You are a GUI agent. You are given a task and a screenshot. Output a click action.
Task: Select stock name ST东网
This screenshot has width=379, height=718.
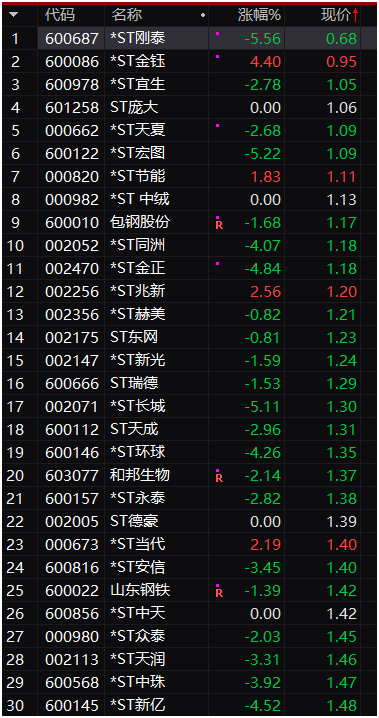coord(134,337)
